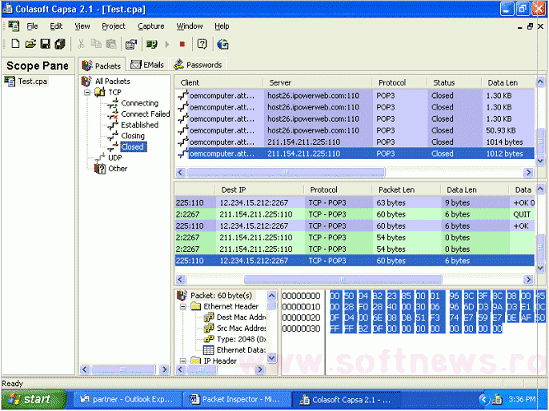Click the New project toolbar icon
The height and width of the screenshot is (411, 549).
tap(15, 44)
